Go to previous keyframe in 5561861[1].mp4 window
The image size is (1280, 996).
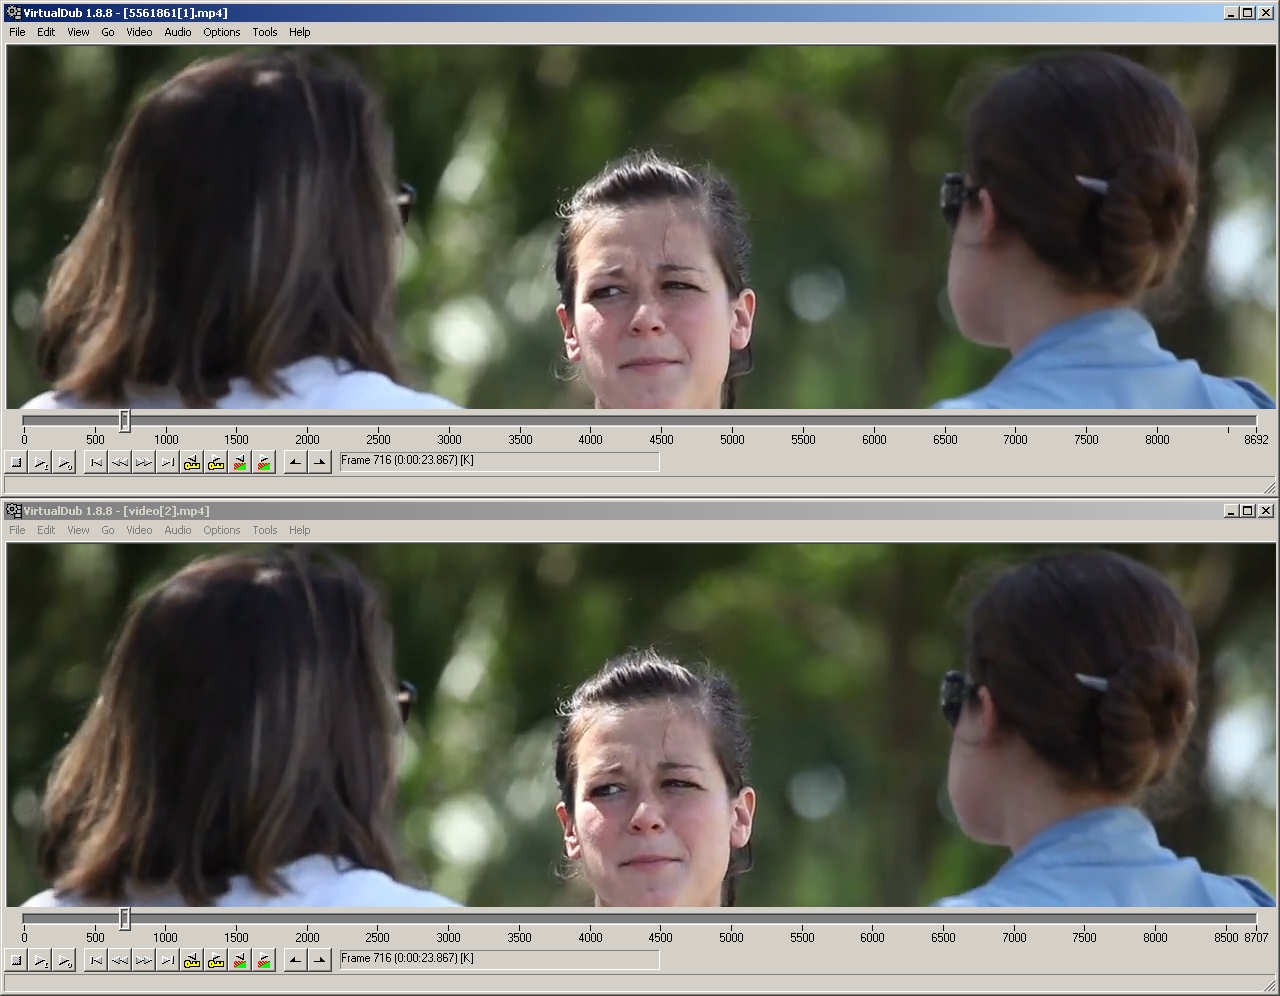coord(192,462)
